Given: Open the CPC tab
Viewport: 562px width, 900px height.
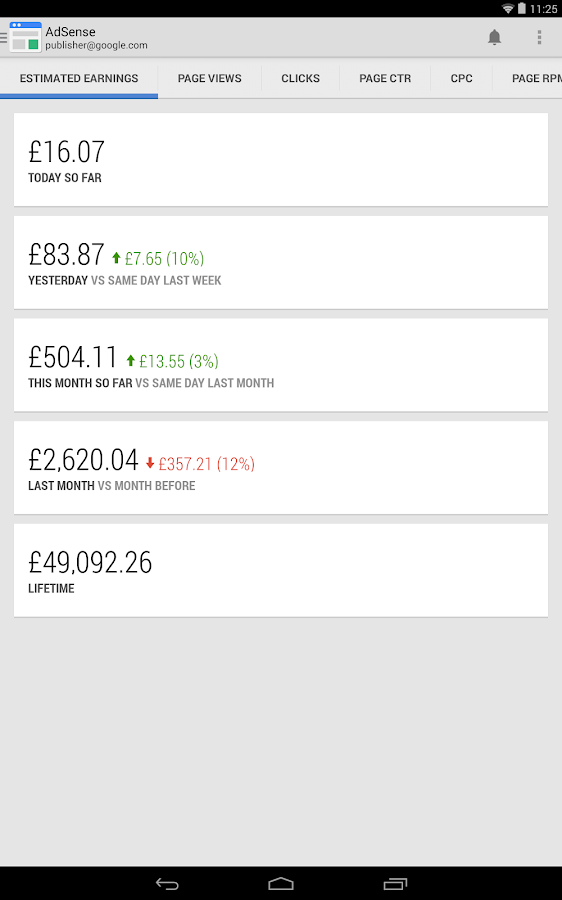Looking at the screenshot, I should click(462, 79).
